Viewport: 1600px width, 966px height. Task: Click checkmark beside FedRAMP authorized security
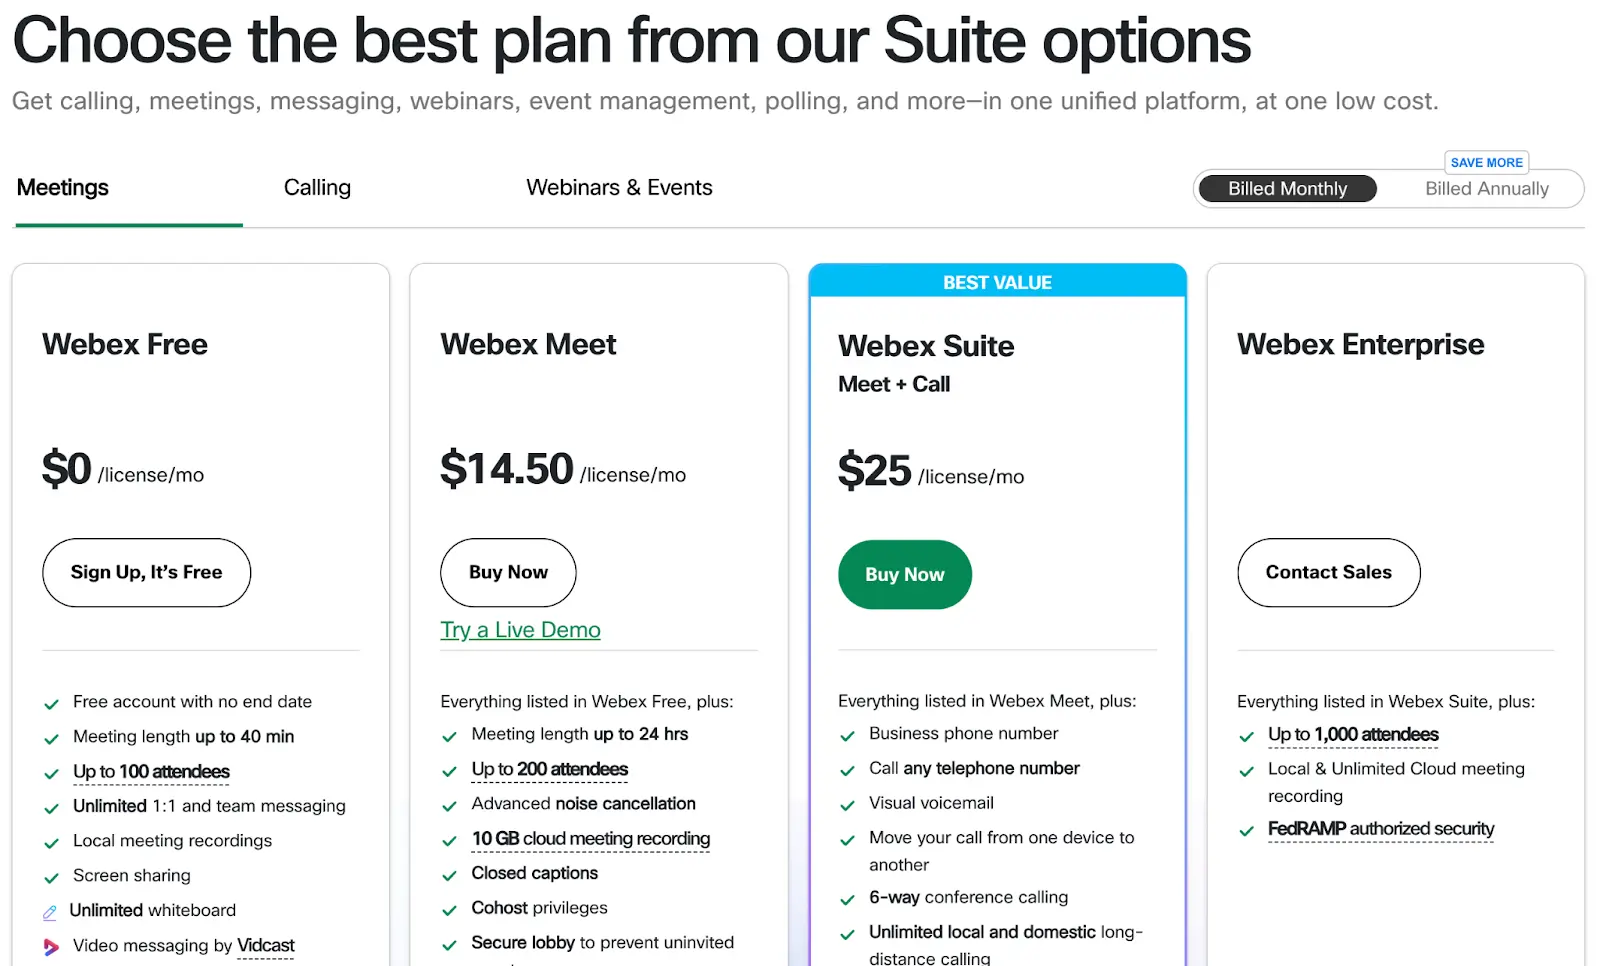tap(1246, 831)
